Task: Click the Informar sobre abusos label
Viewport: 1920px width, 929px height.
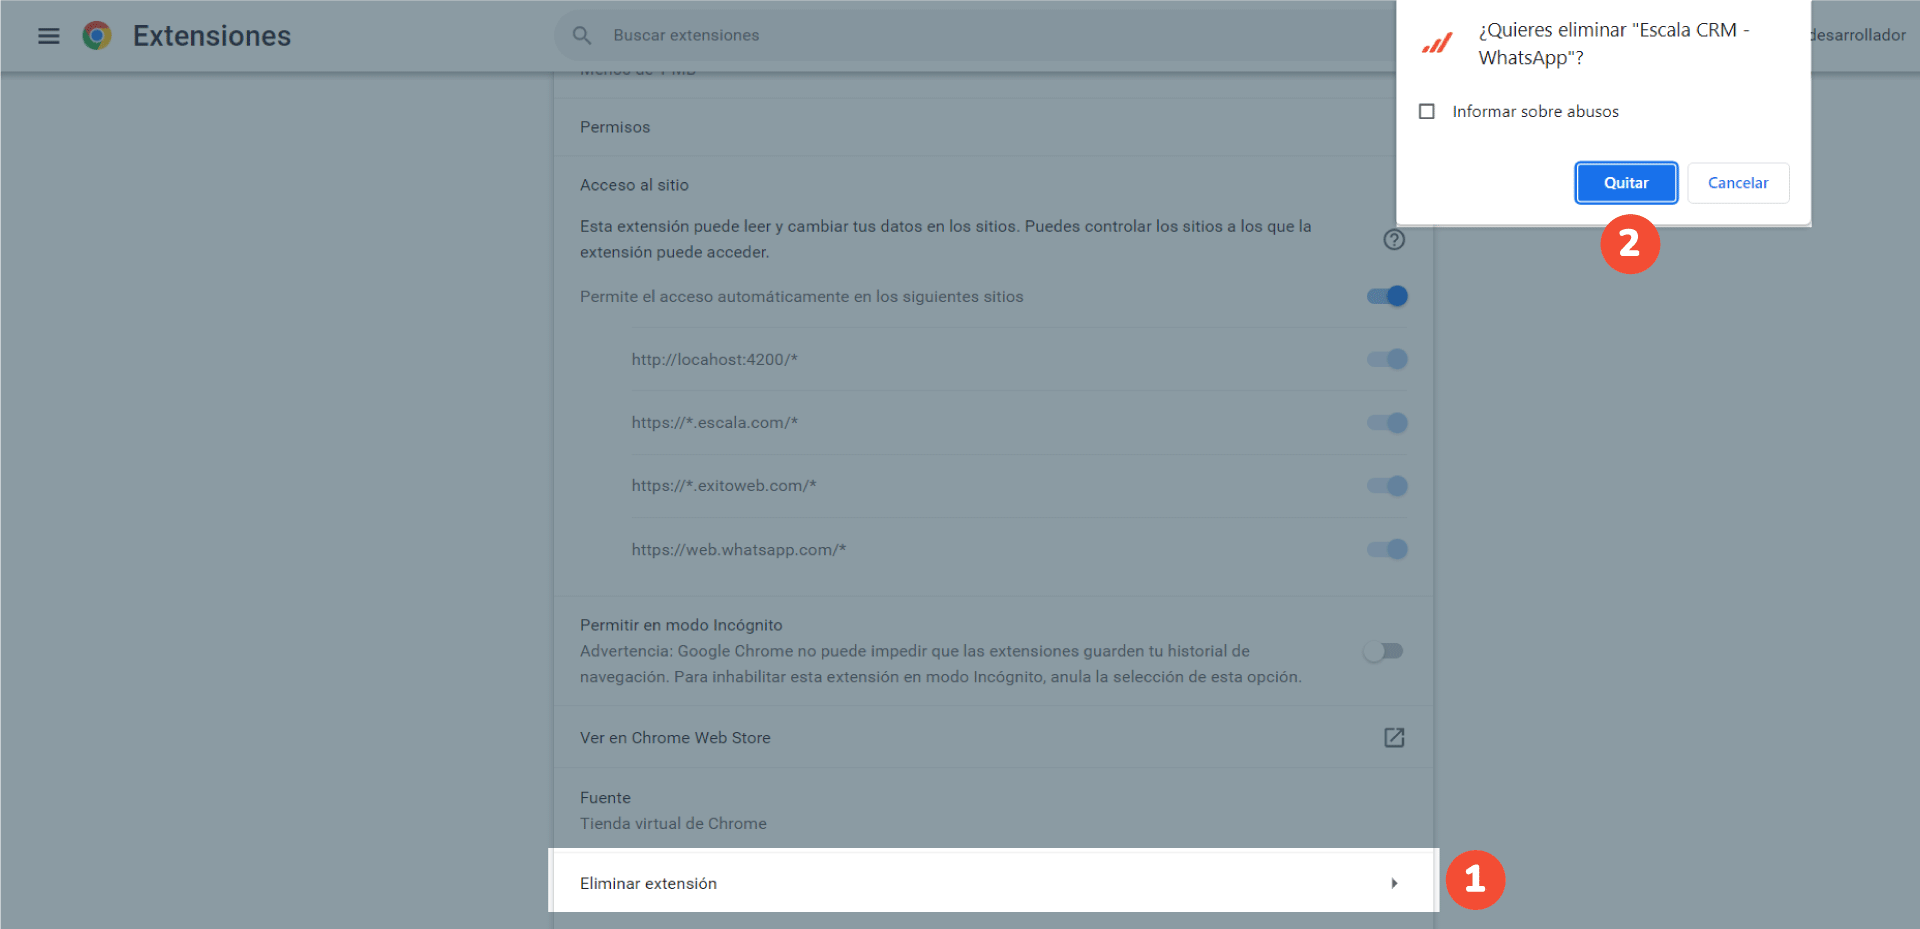Action: (x=1535, y=112)
